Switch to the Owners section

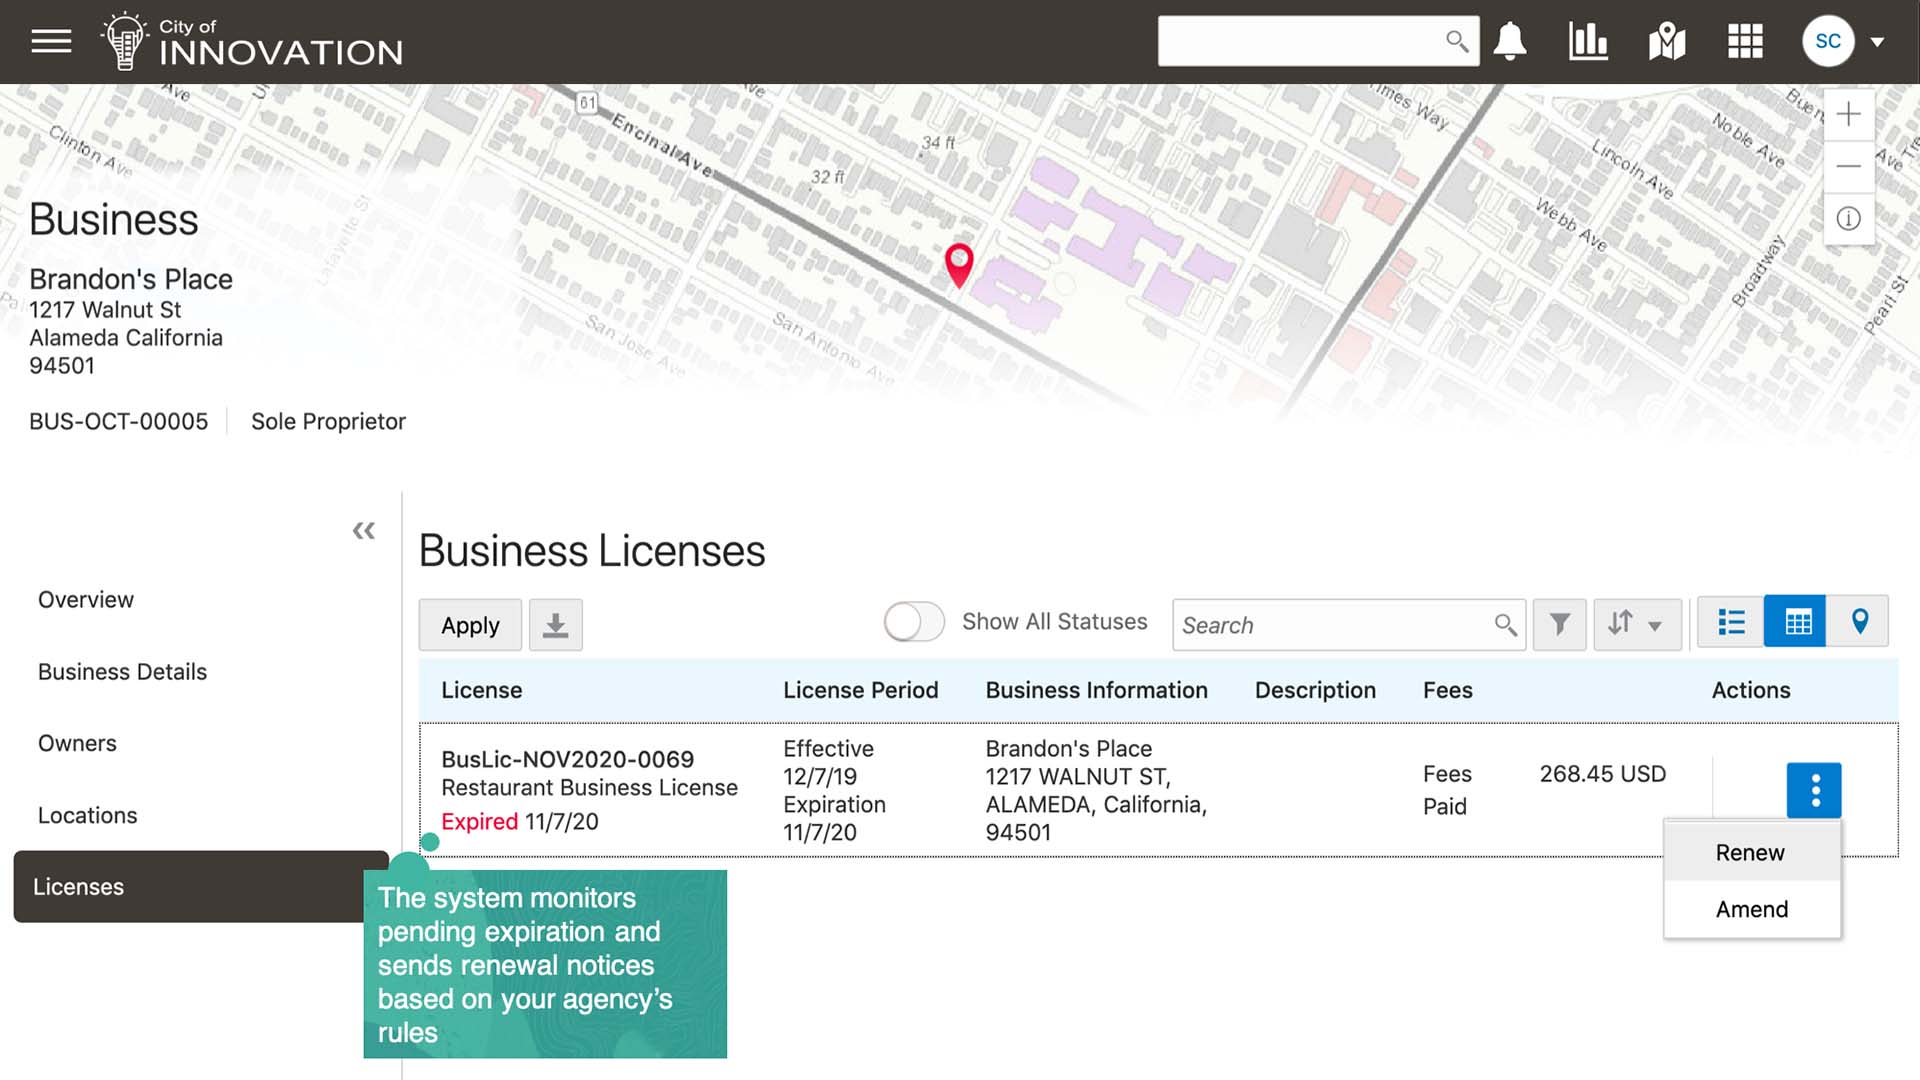[77, 743]
